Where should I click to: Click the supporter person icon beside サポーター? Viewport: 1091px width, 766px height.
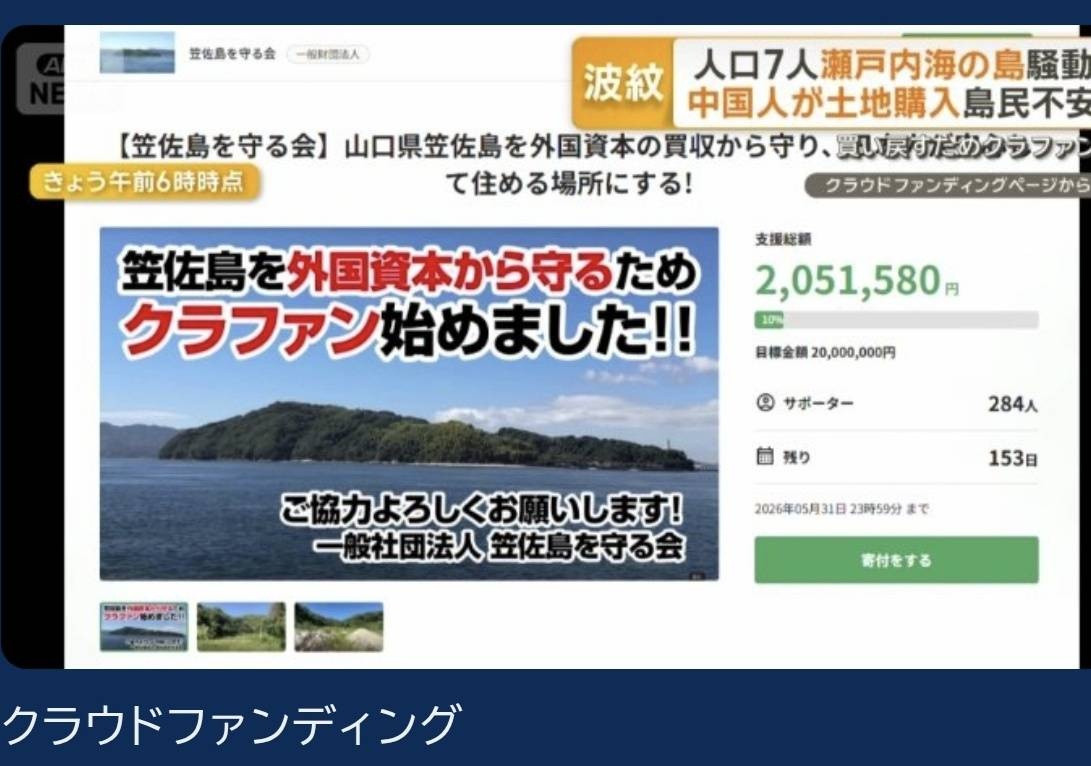pyautogui.click(x=765, y=403)
